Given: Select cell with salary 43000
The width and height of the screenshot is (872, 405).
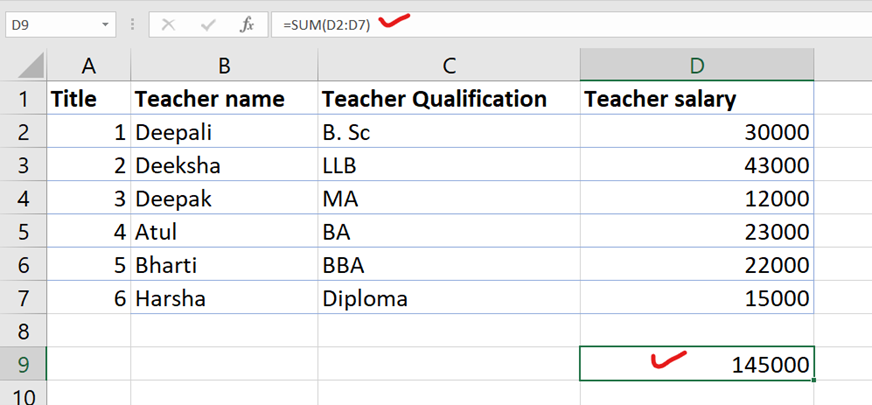Looking at the screenshot, I should coord(696,165).
